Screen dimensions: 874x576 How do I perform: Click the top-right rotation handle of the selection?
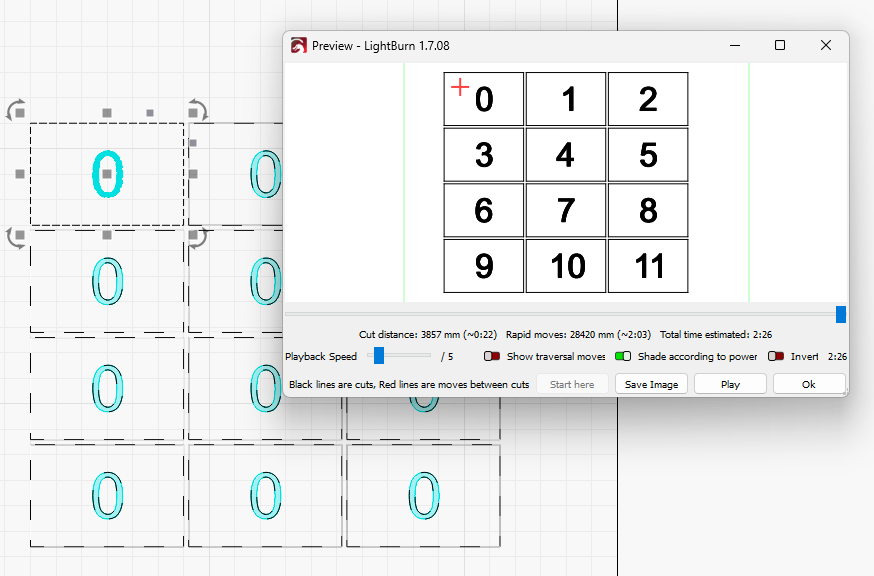[x=198, y=110]
